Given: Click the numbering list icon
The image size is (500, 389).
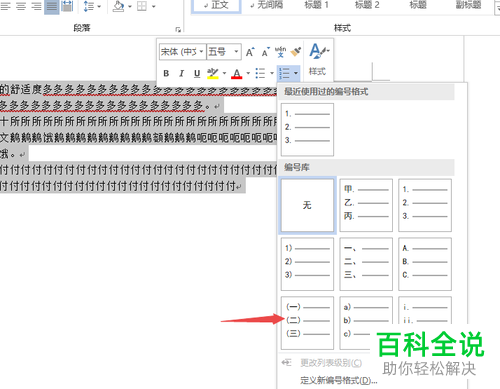Looking at the screenshot, I should [284, 73].
